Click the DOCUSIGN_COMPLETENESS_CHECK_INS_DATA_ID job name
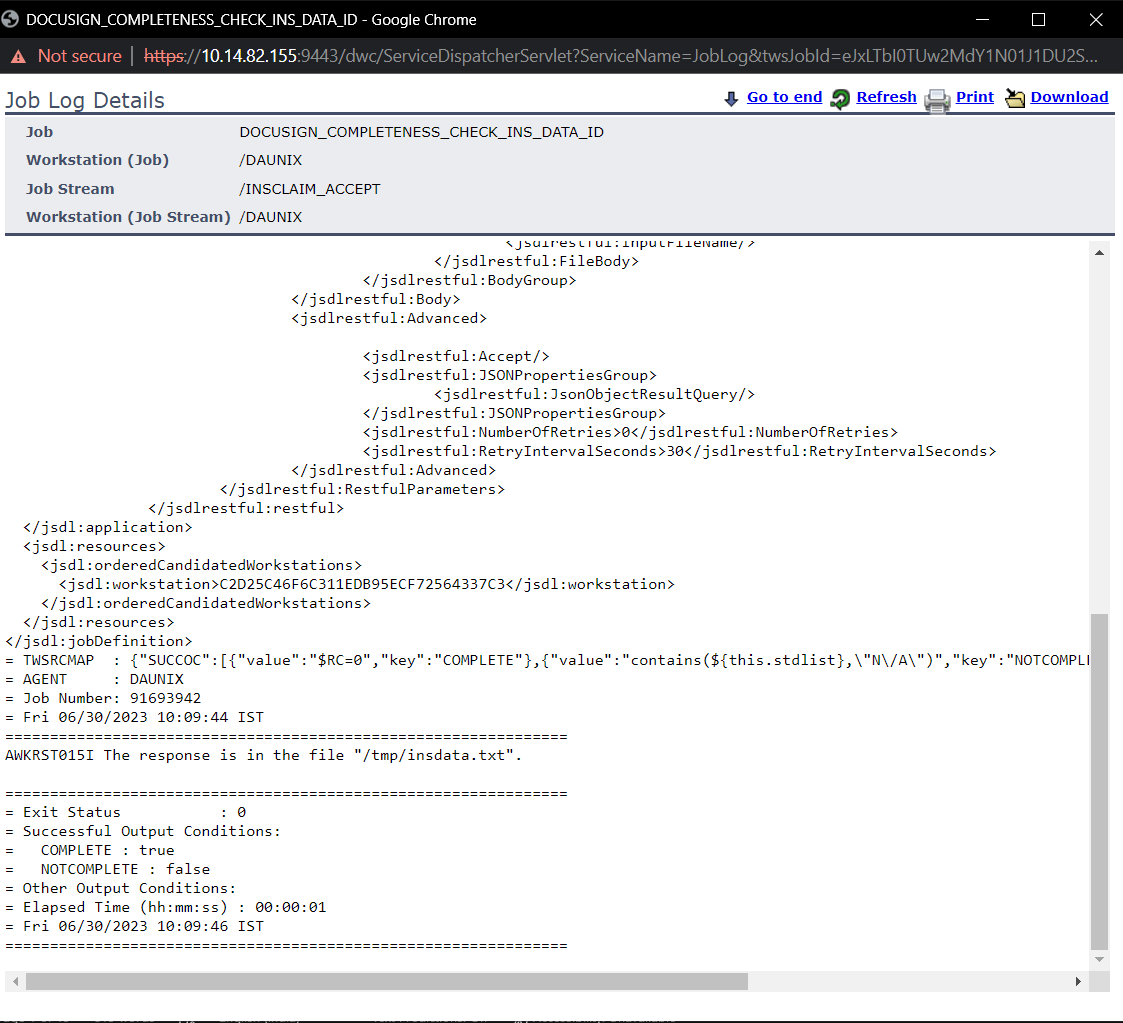This screenshot has width=1123, height=1023. 421,131
